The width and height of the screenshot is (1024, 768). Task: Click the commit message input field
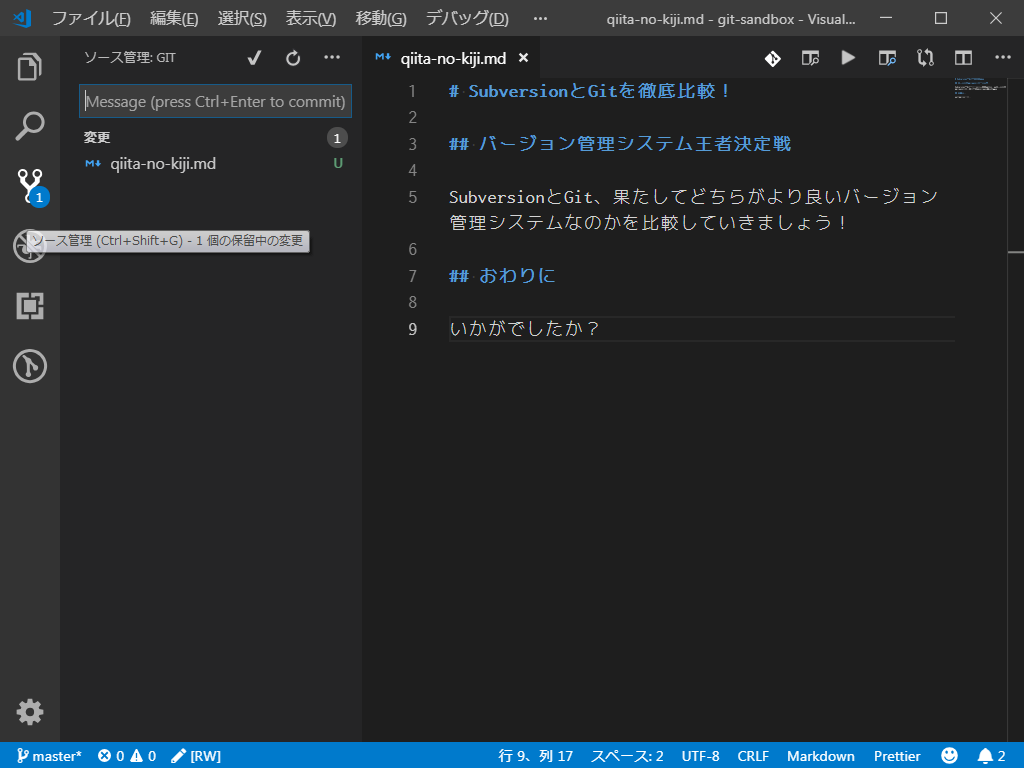[x=215, y=101]
